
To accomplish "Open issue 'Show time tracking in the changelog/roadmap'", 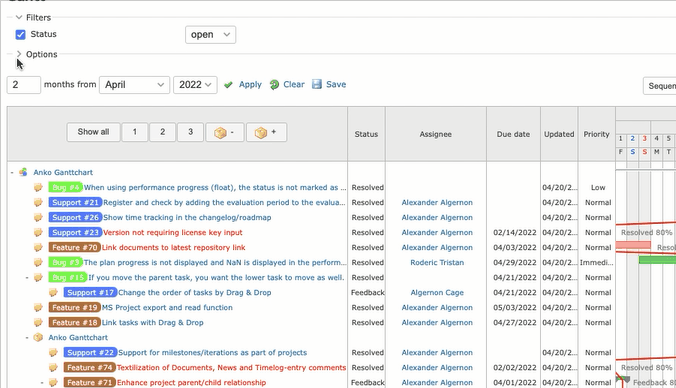I will click(187, 218).
